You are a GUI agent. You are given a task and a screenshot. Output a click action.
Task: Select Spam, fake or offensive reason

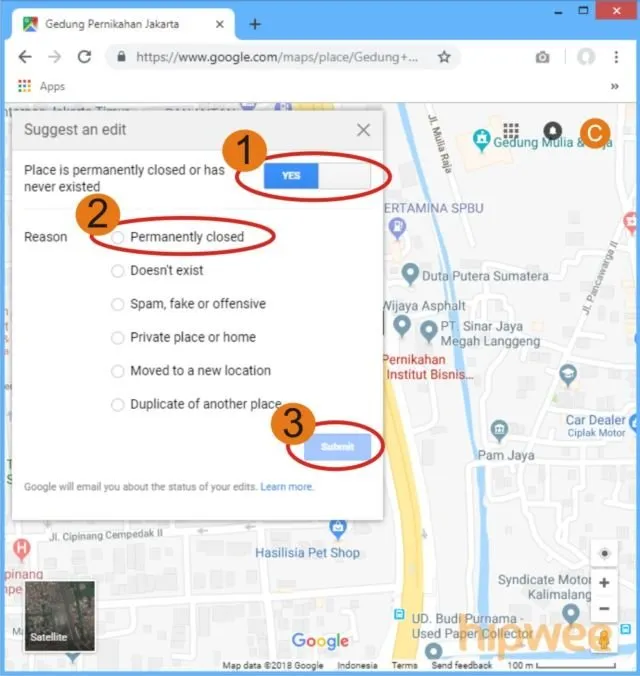click(x=117, y=304)
